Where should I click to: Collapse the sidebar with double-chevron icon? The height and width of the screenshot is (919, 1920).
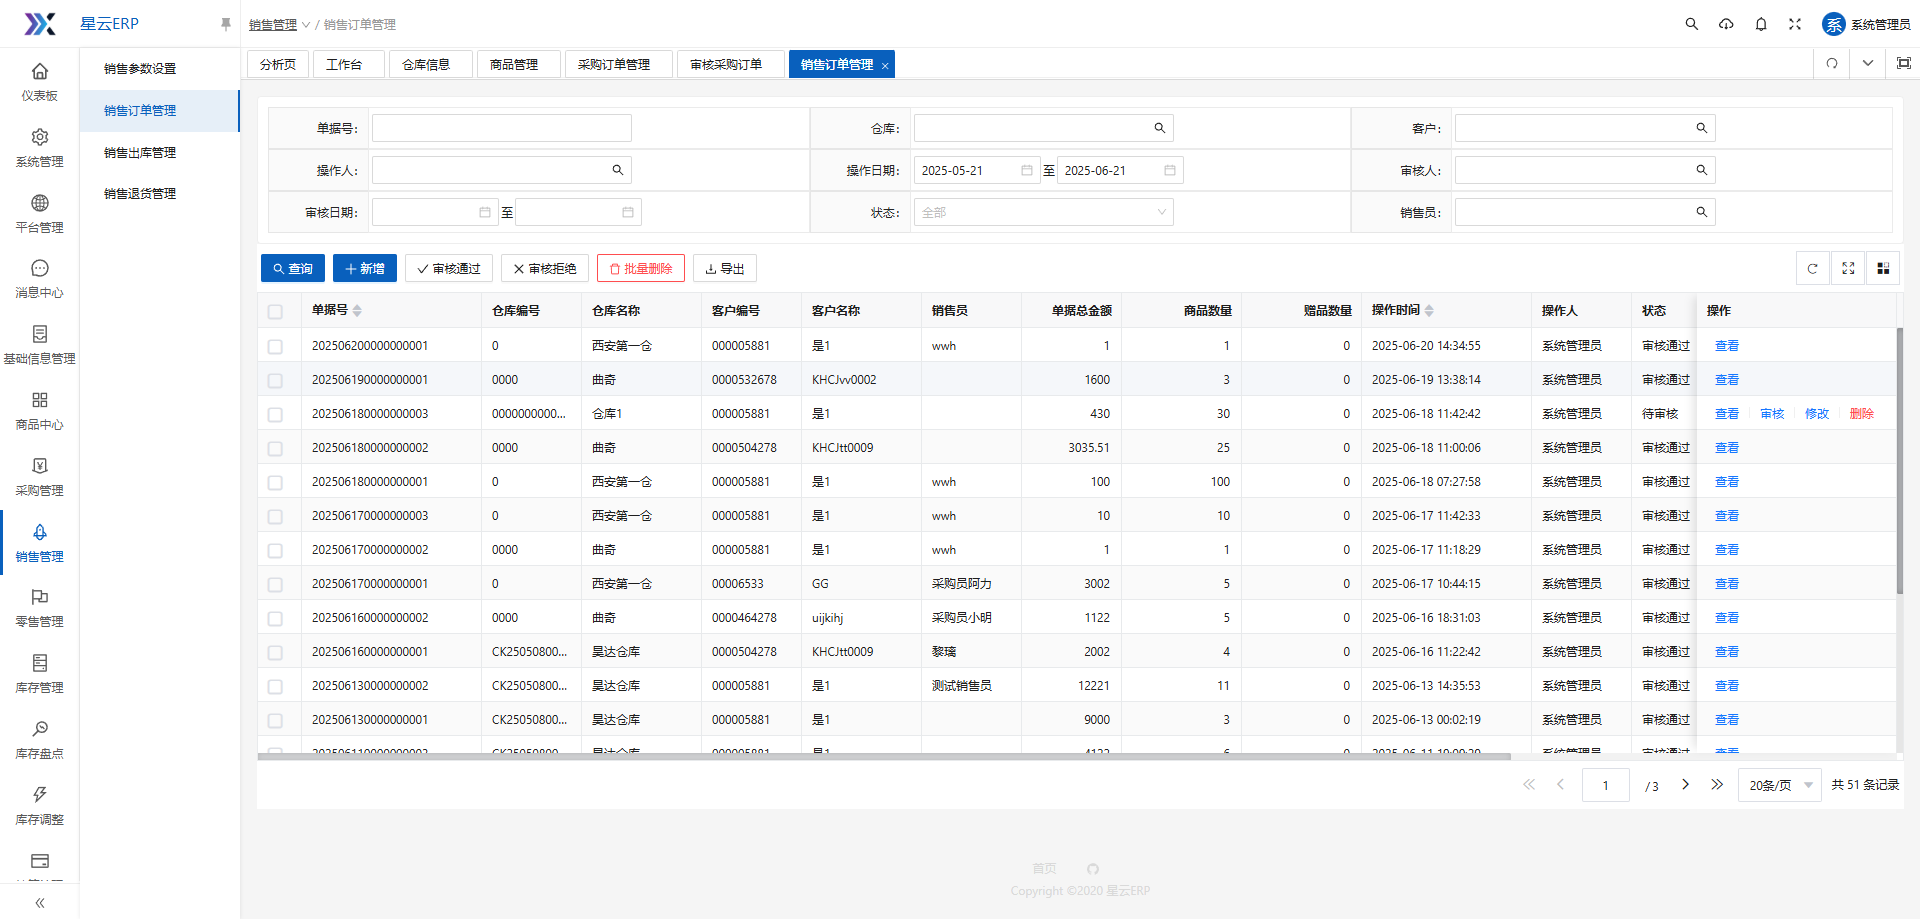40,903
